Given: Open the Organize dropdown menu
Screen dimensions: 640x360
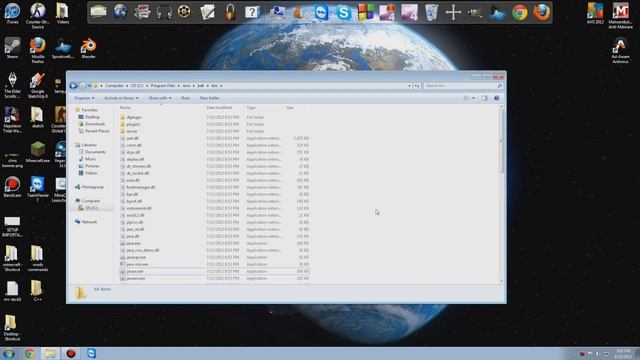Looking at the screenshot, I should (x=84, y=98).
